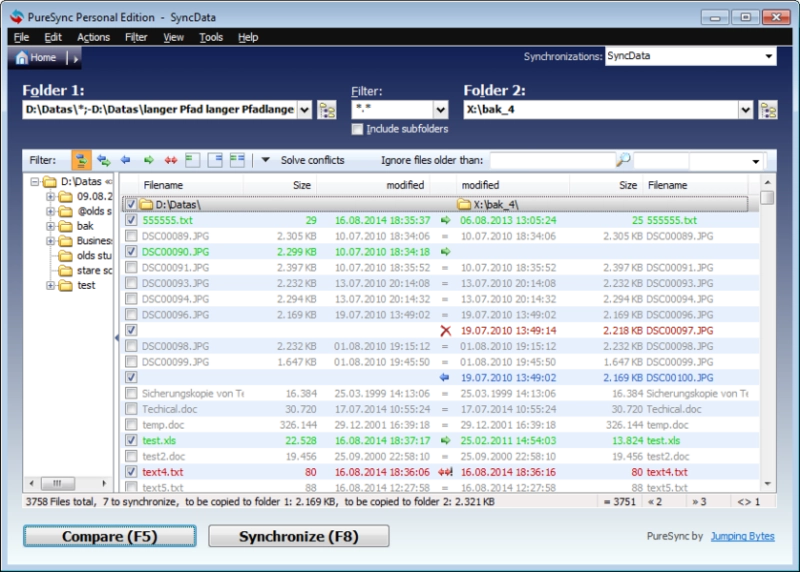
Task: Filter files copied to the right (green arrow)
Action: (148, 160)
